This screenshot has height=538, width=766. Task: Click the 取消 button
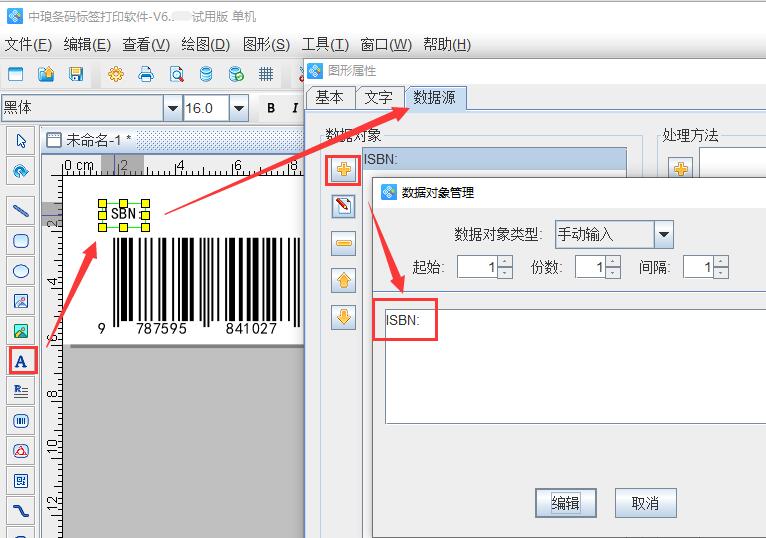pos(645,503)
